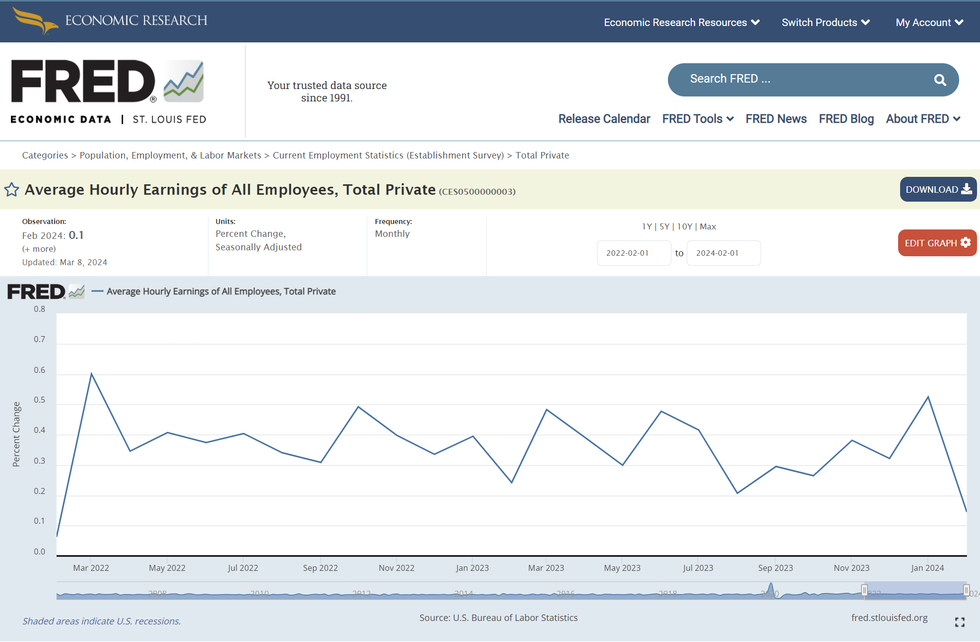Click the fullscreen icon below the chart

[959, 622]
